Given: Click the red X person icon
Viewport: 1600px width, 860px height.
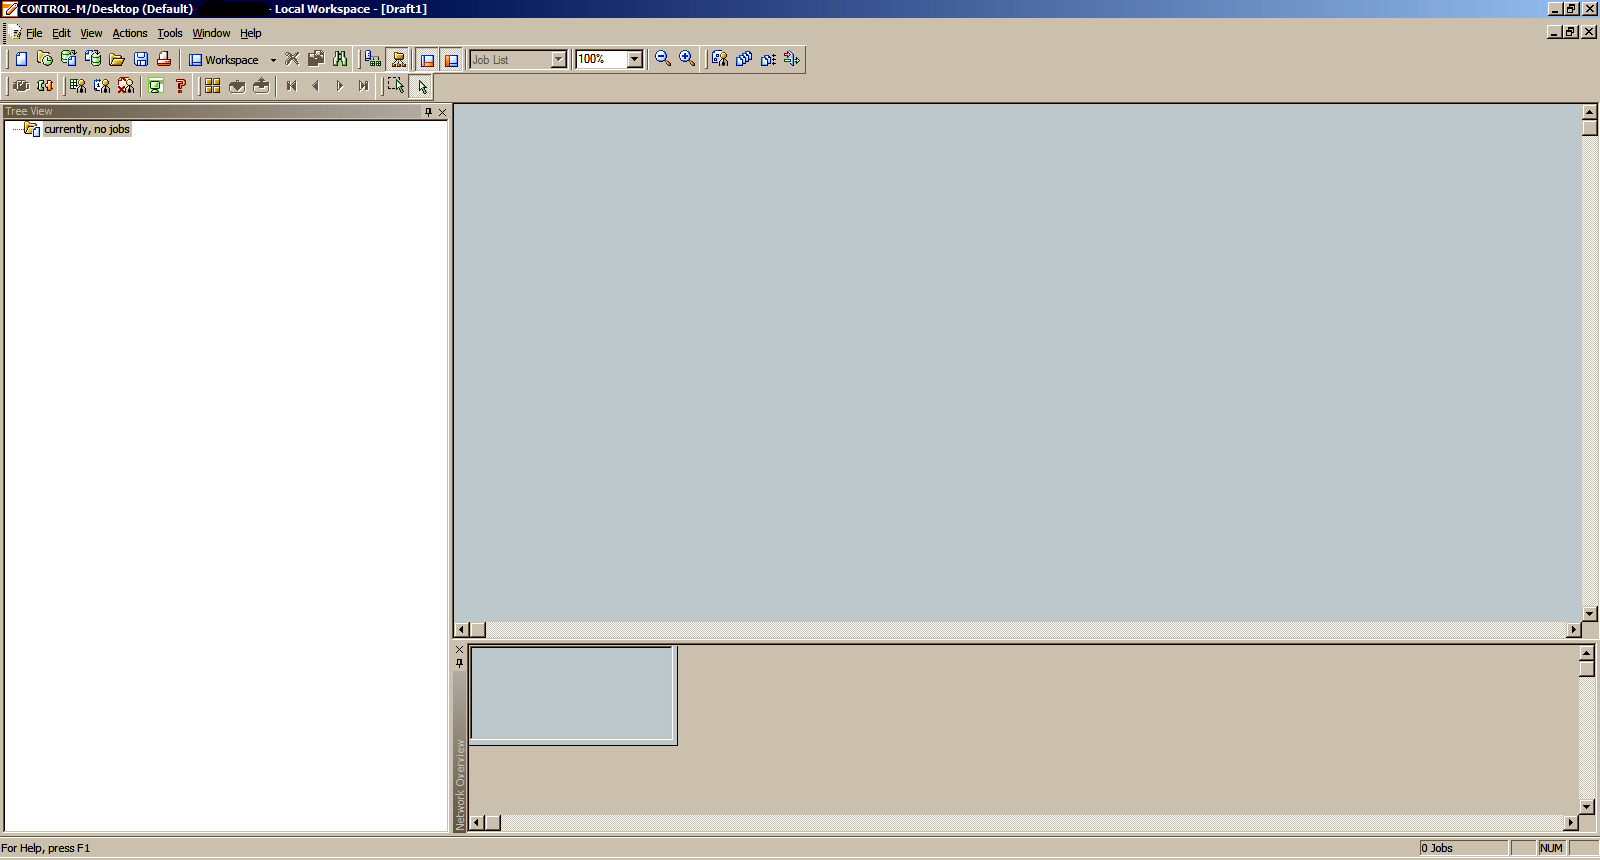Looking at the screenshot, I should tap(126, 86).
